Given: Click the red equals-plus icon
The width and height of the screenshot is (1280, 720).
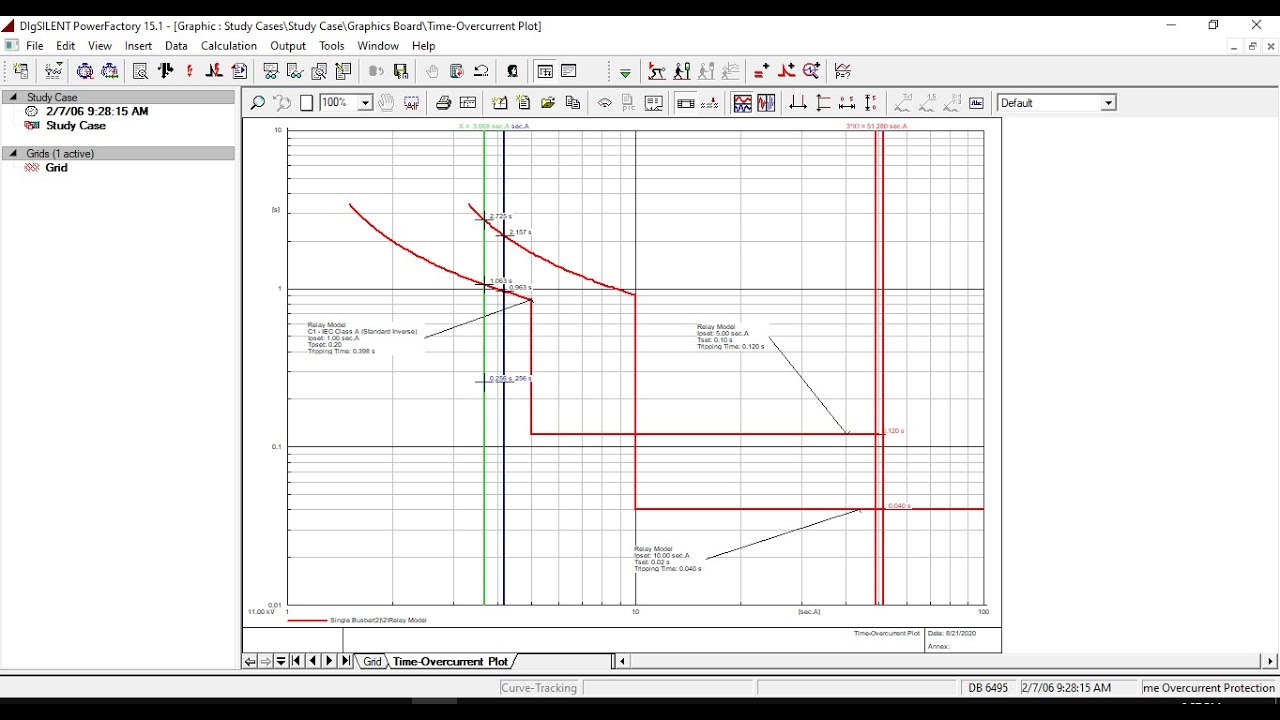Looking at the screenshot, I should pyautogui.click(x=762, y=71).
